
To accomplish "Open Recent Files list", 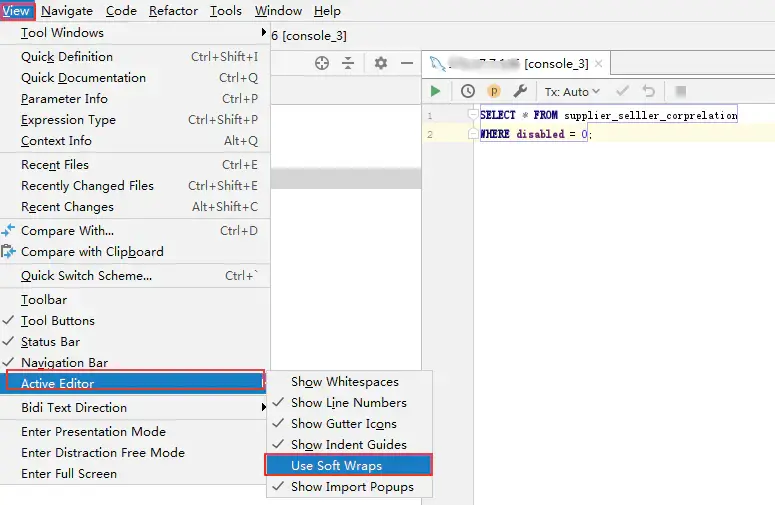I will (x=134, y=165).
